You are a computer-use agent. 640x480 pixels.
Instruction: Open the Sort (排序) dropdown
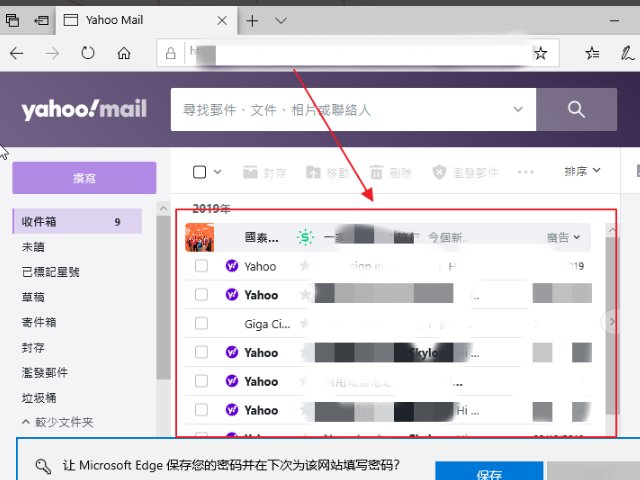click(582, 171)
